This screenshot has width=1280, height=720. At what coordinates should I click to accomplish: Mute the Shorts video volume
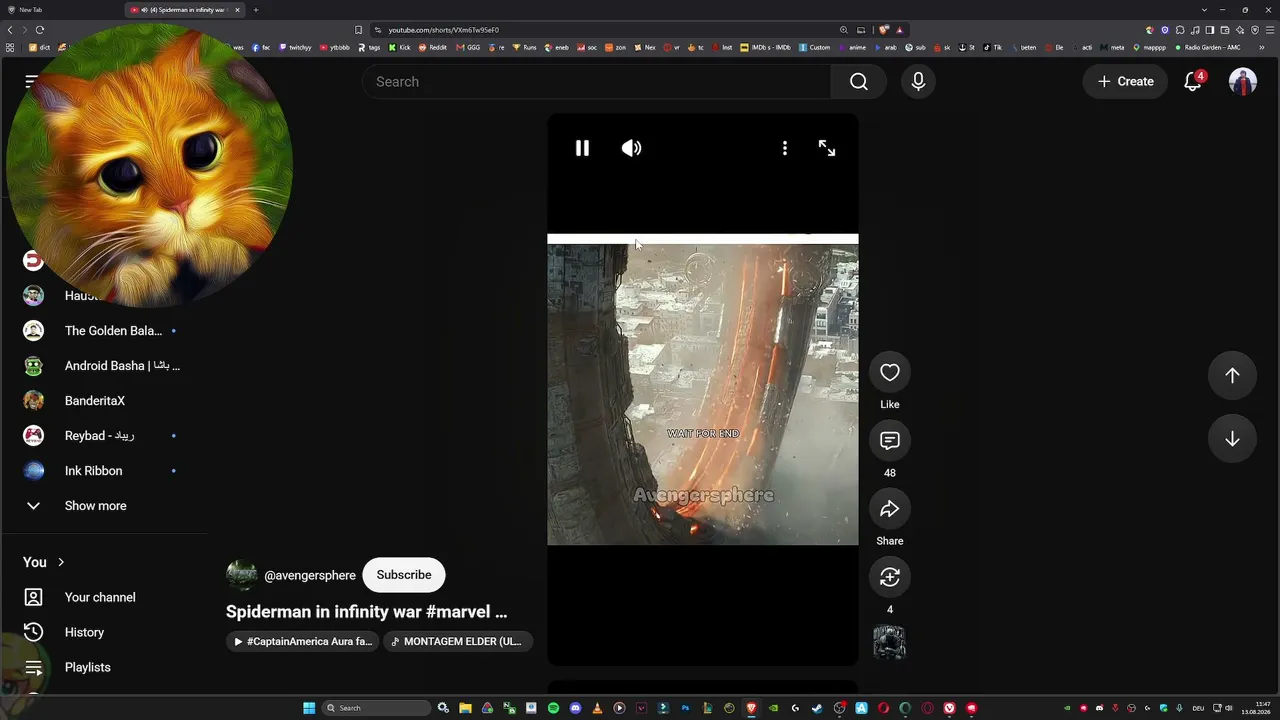pos(631,148)
